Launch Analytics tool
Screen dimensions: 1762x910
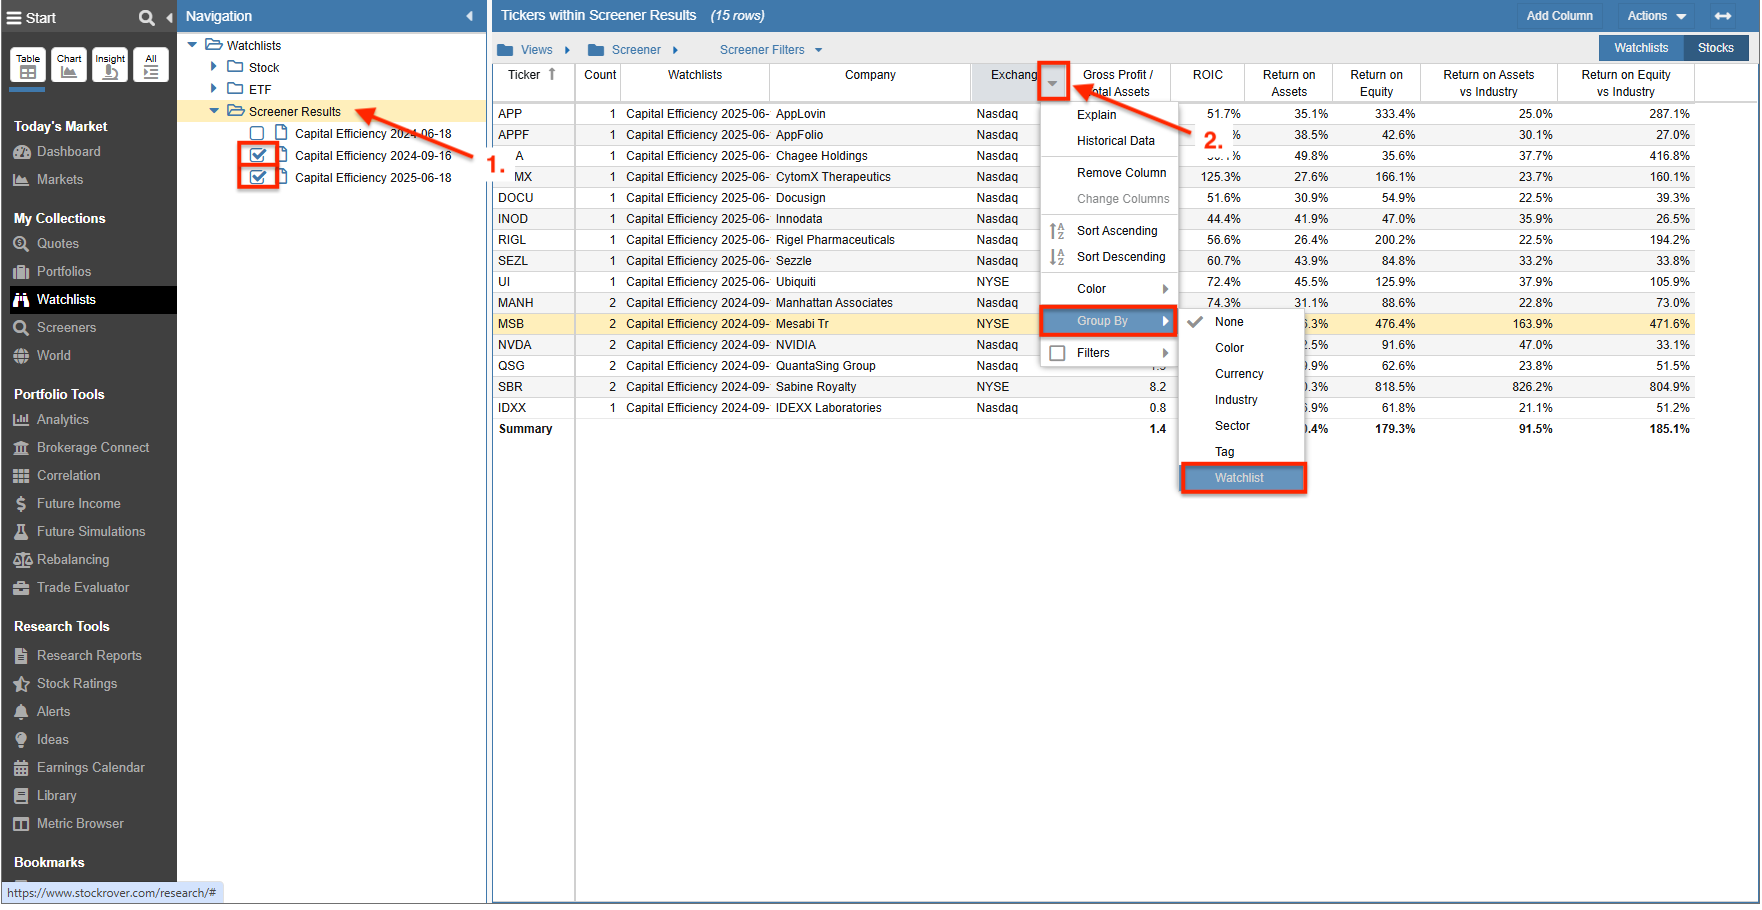(62, 420)
